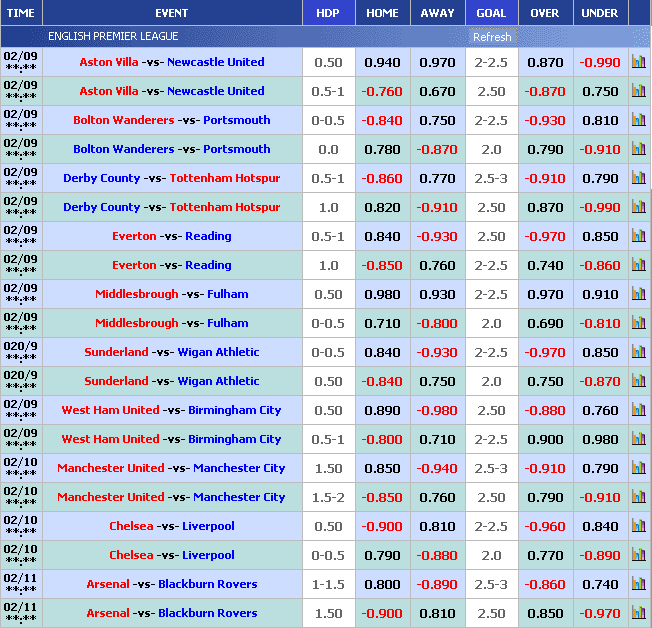Click English Premier League header label
The width and height of the screenshot is (652, 628).
pos(113,37)
